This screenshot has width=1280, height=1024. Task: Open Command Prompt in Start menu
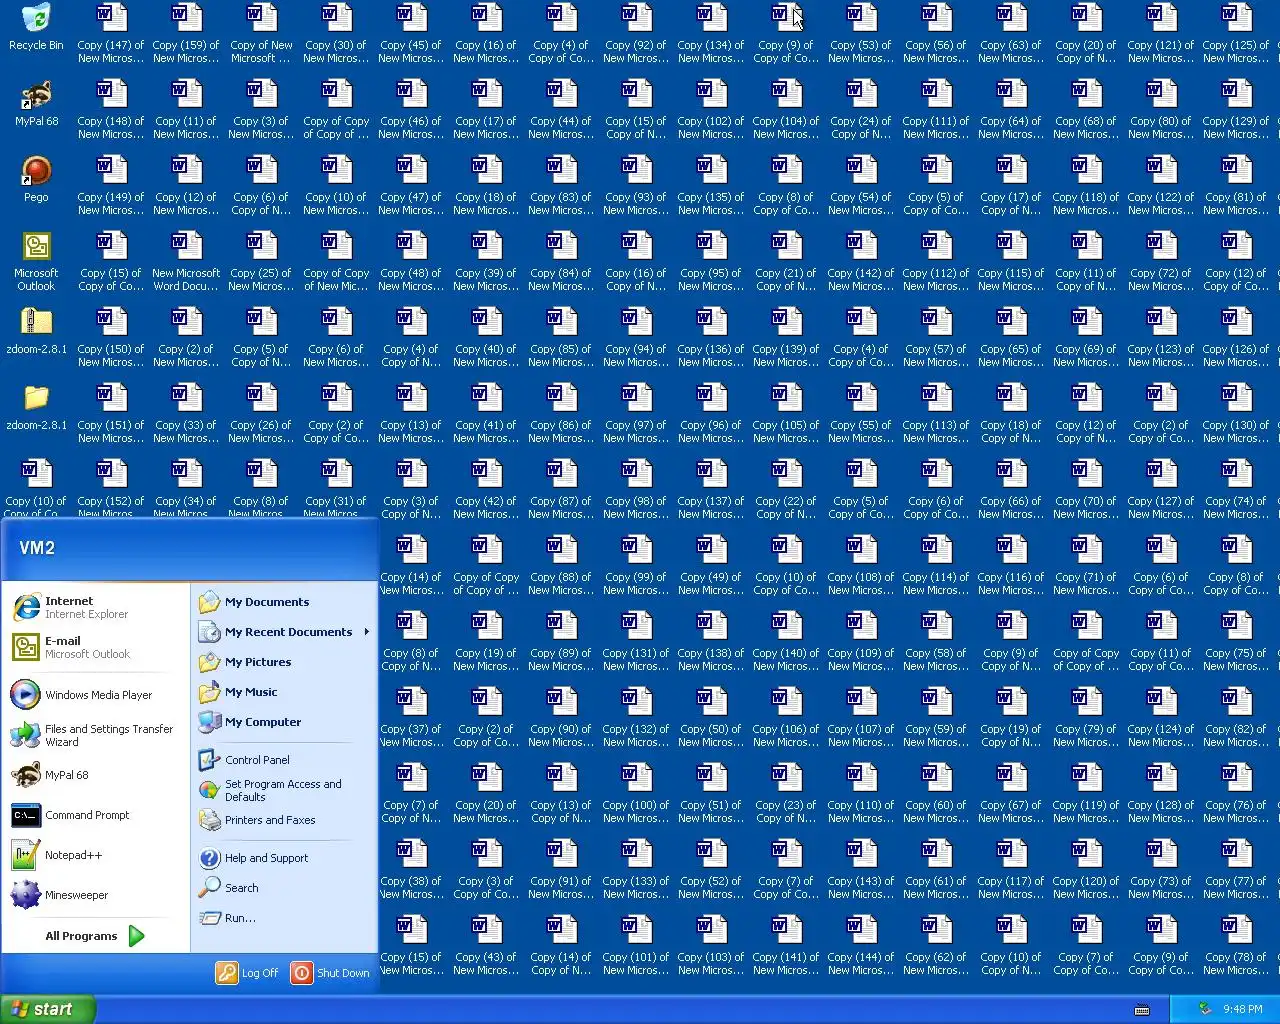(x=96, y=815)
